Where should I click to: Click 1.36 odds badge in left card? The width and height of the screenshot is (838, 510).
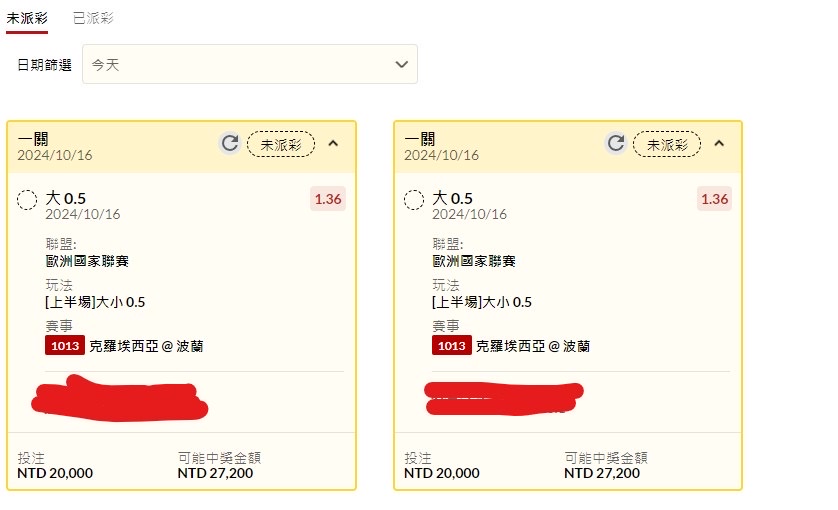click(x=328, y=199)
